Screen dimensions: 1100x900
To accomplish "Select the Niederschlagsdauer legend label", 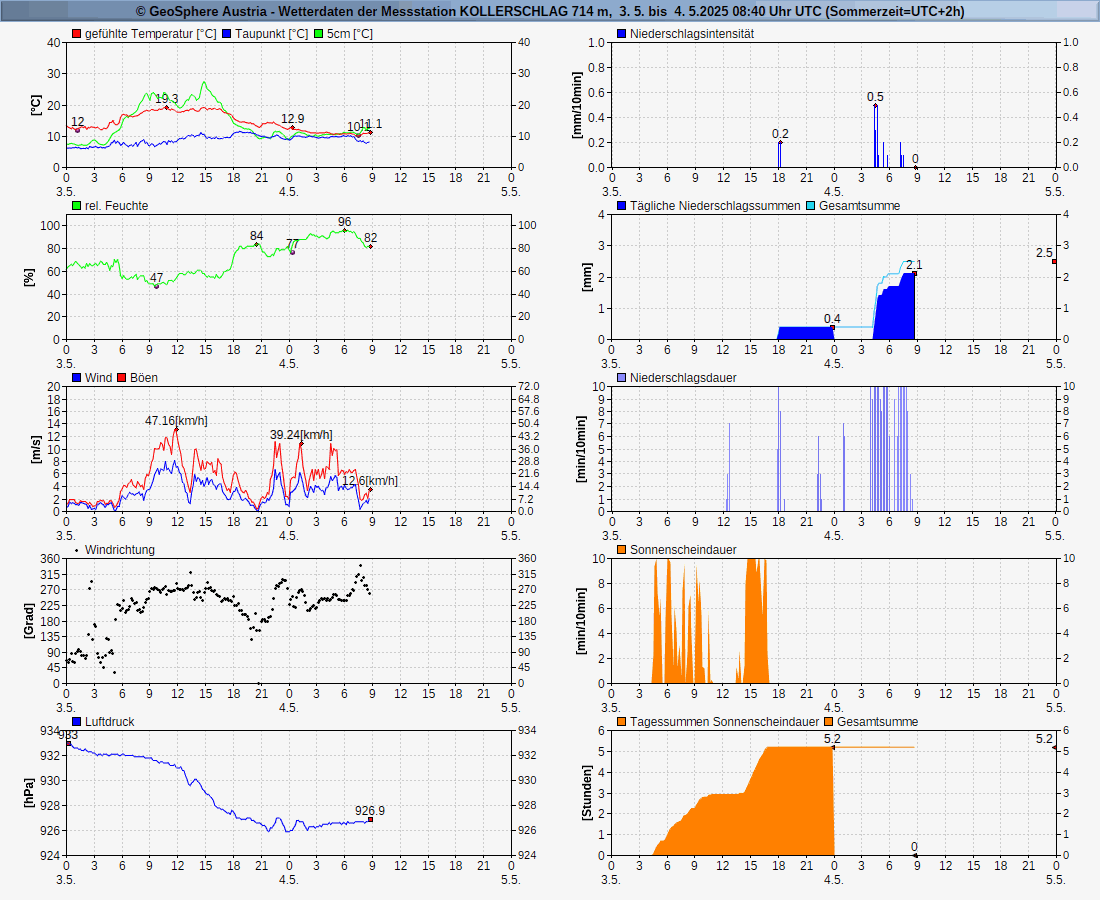I will point(683,377).
